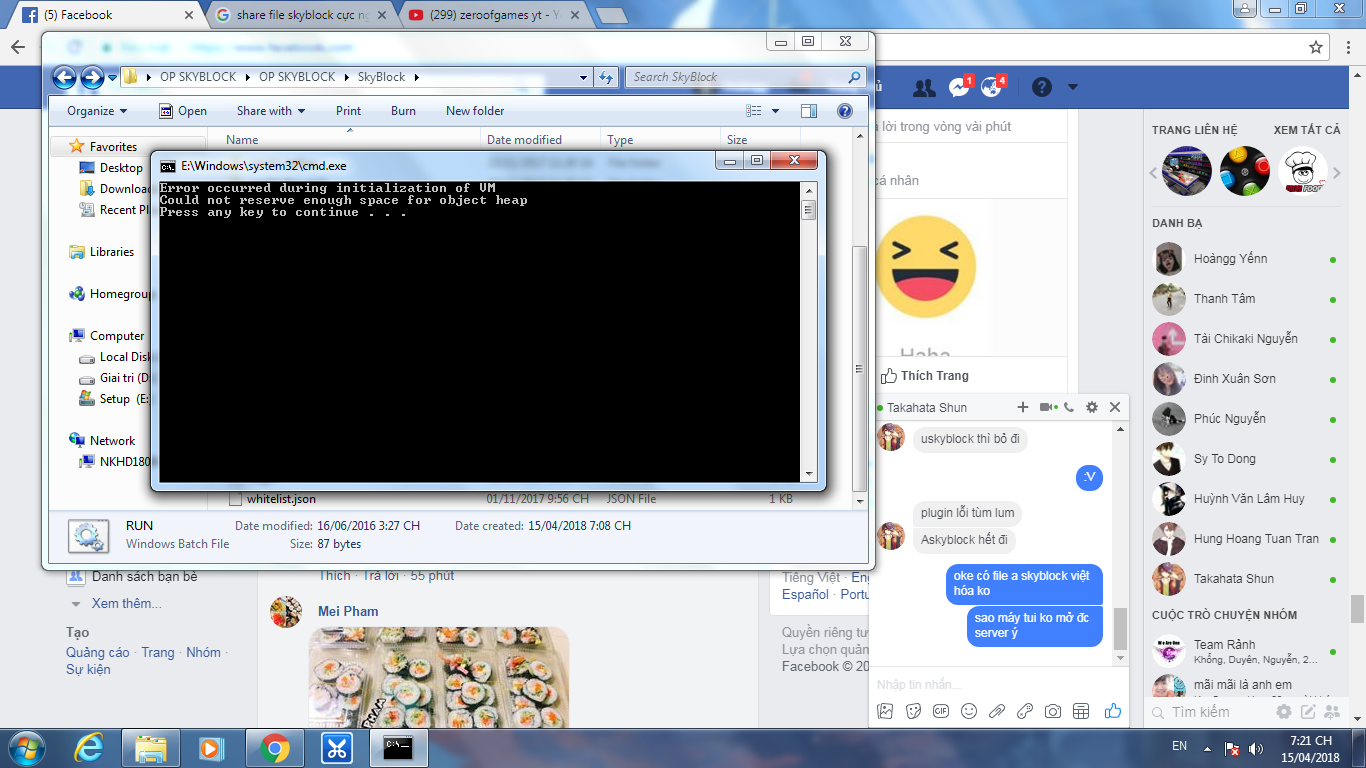Start a video call with Takahata Shun

(1047, 407)
